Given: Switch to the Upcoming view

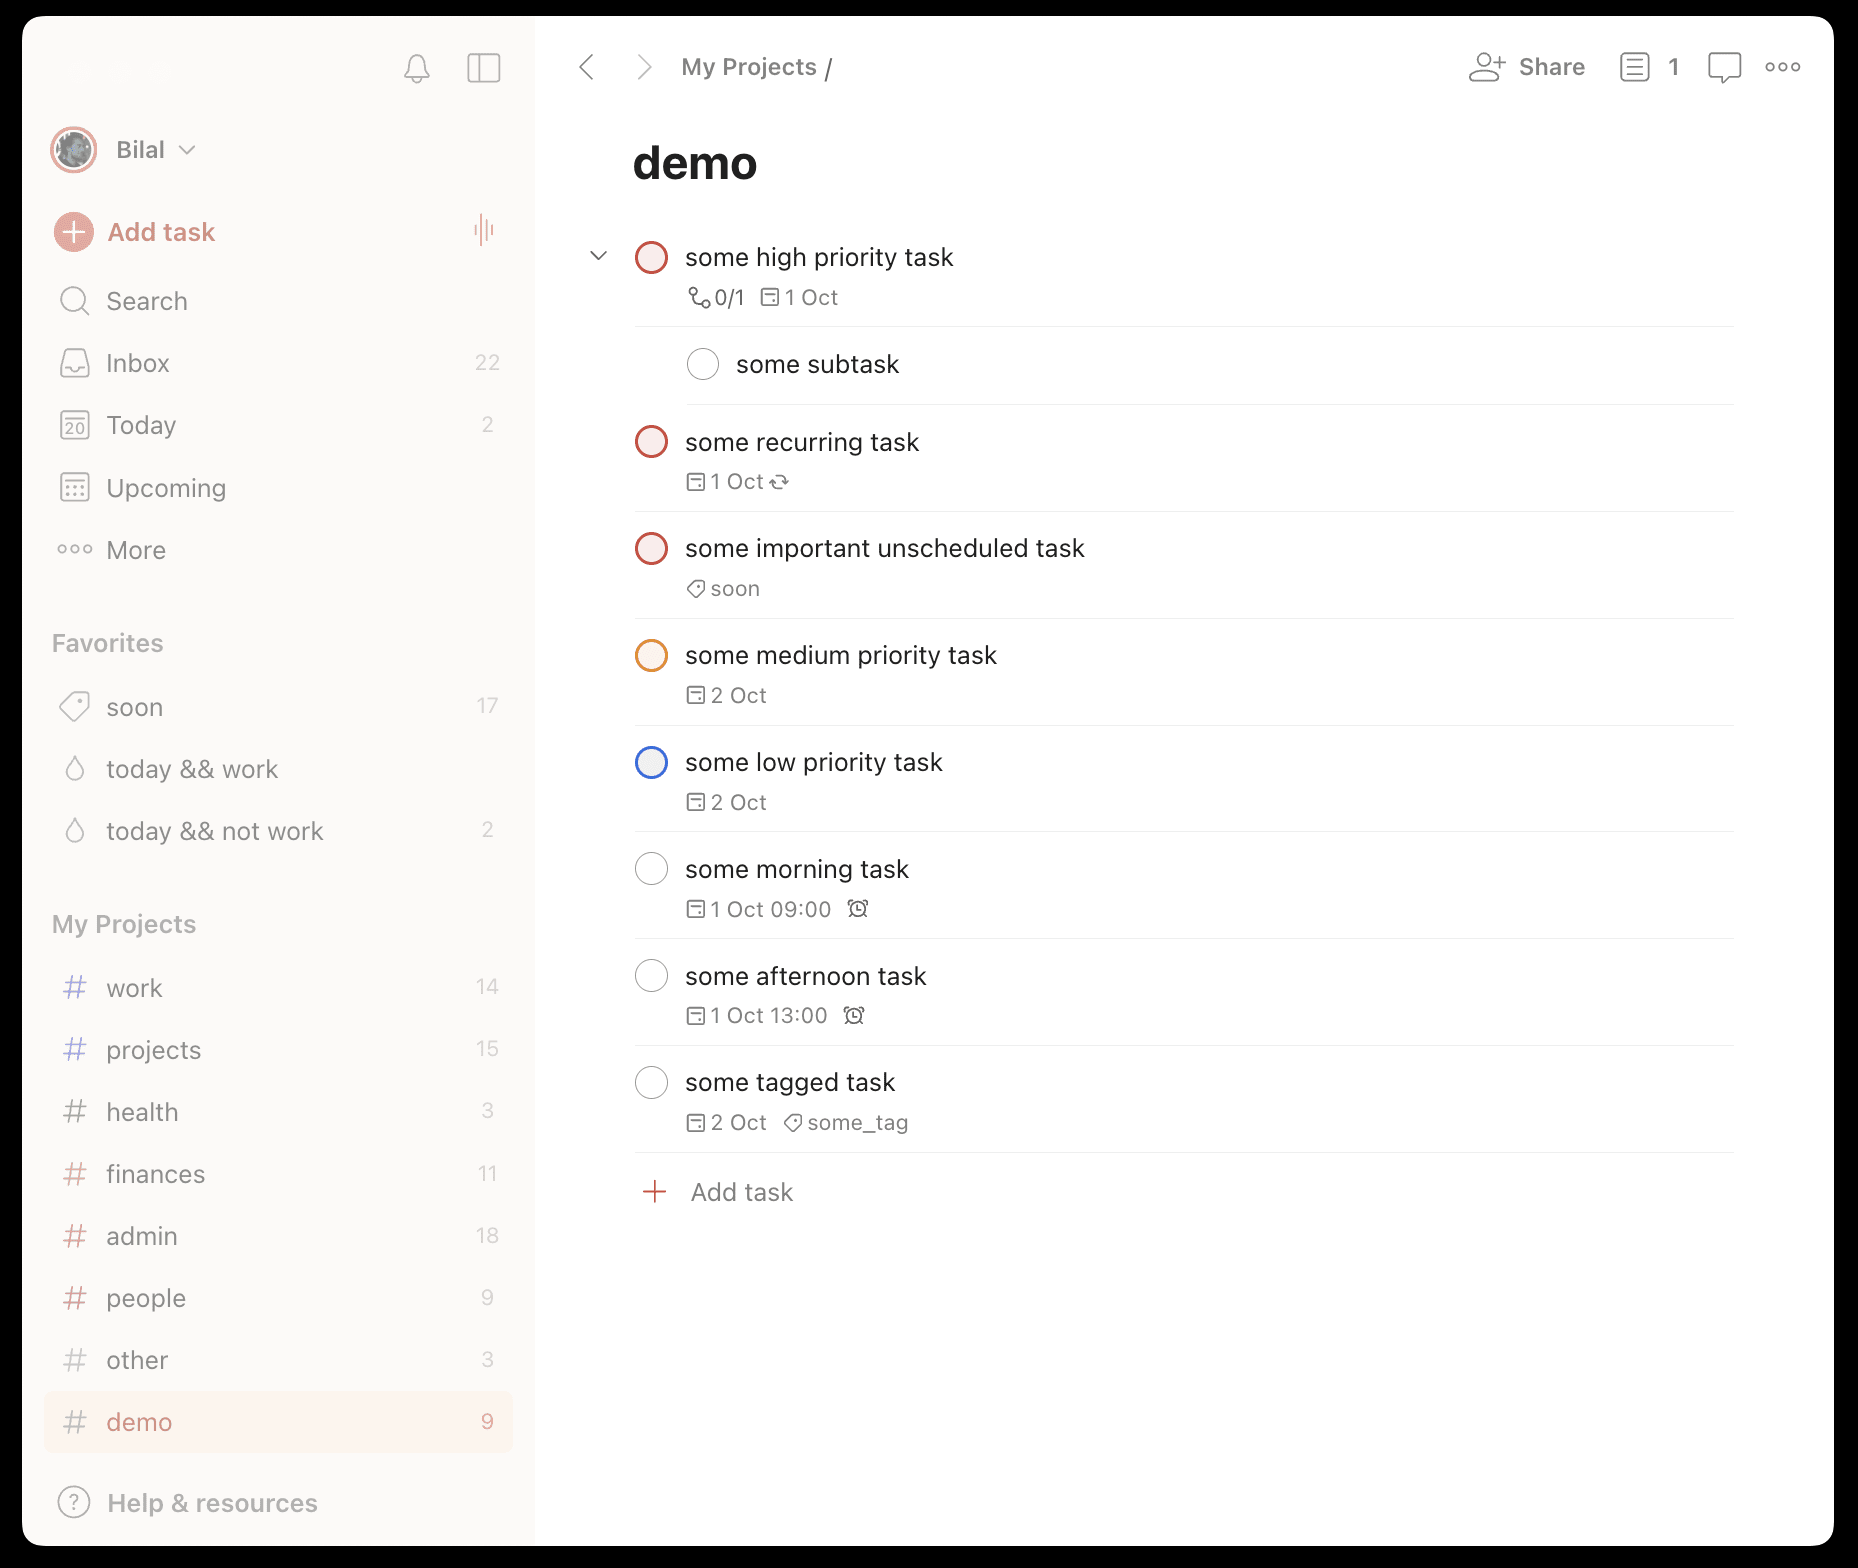Looking at the screenshot, I should click(x=166, y=488).
